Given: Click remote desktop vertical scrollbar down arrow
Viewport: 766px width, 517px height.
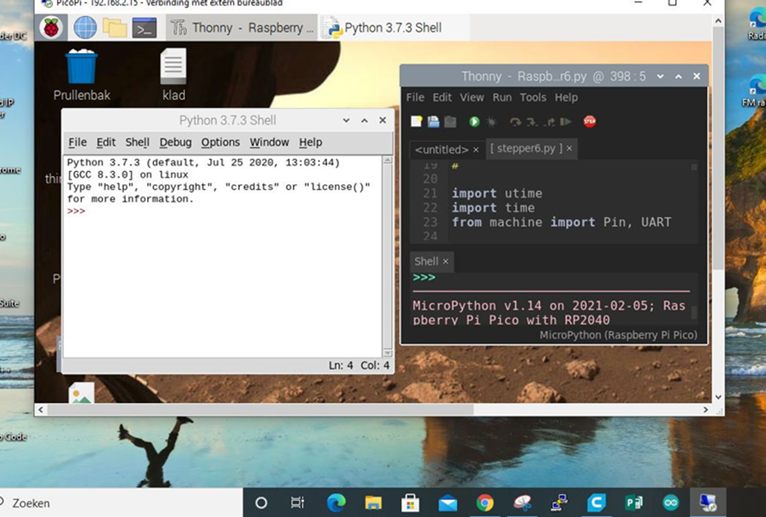Looking at the screenshot, I should coord(718,397).
